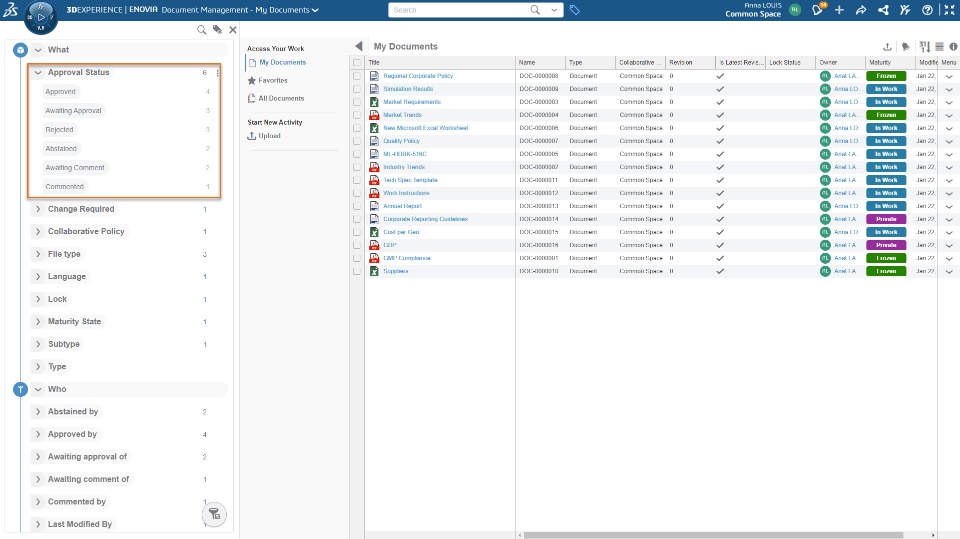This screenshot has width=960, height=539.
Task: Click the collapse fullscreen arrows icon
Action: (x=949, y=10)
